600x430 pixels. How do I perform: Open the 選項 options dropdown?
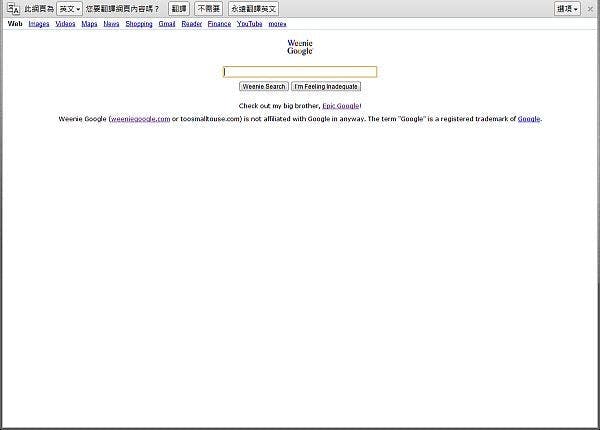pyautogui.click(x=567, y=9)
